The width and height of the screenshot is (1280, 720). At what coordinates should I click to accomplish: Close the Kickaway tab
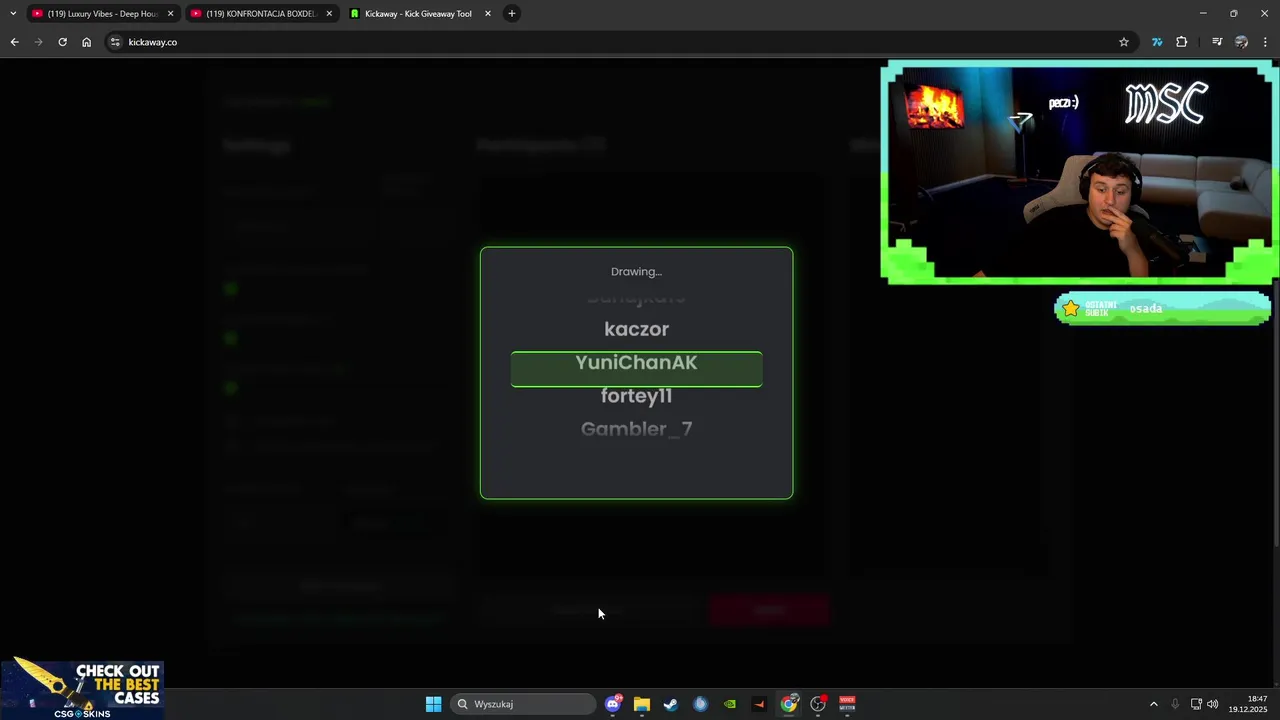[488, 13]
